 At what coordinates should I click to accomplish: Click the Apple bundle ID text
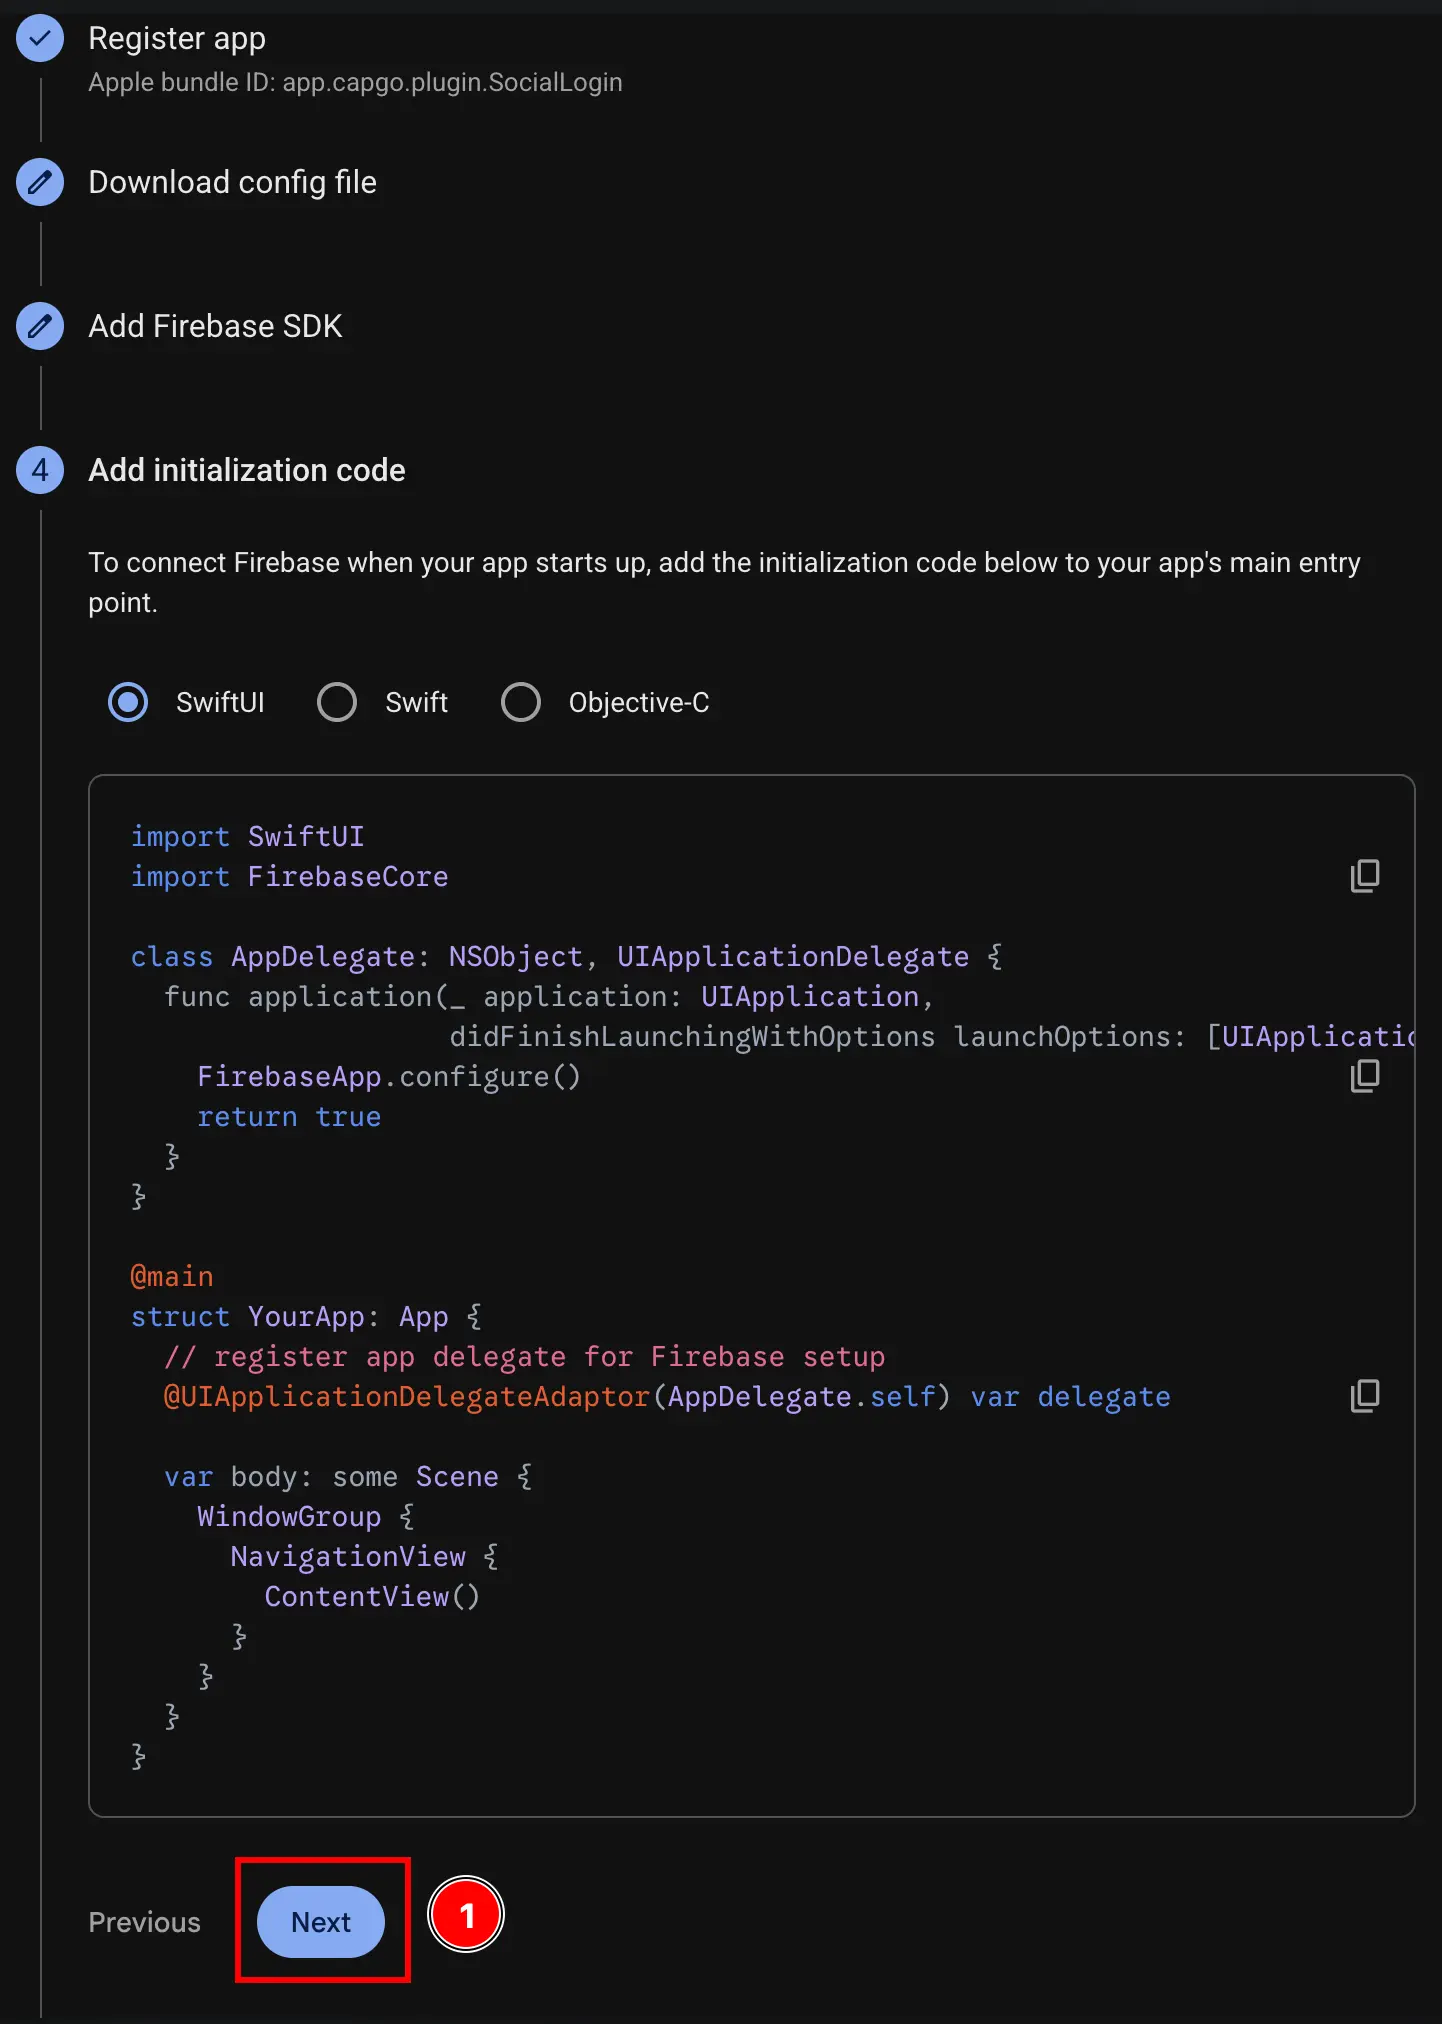pos(355,82)
